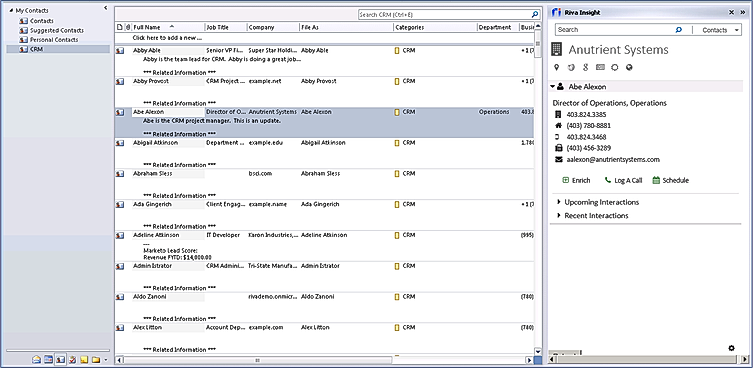Click the contact card icon for Aldo Zanoni

[x=120, y=297]
